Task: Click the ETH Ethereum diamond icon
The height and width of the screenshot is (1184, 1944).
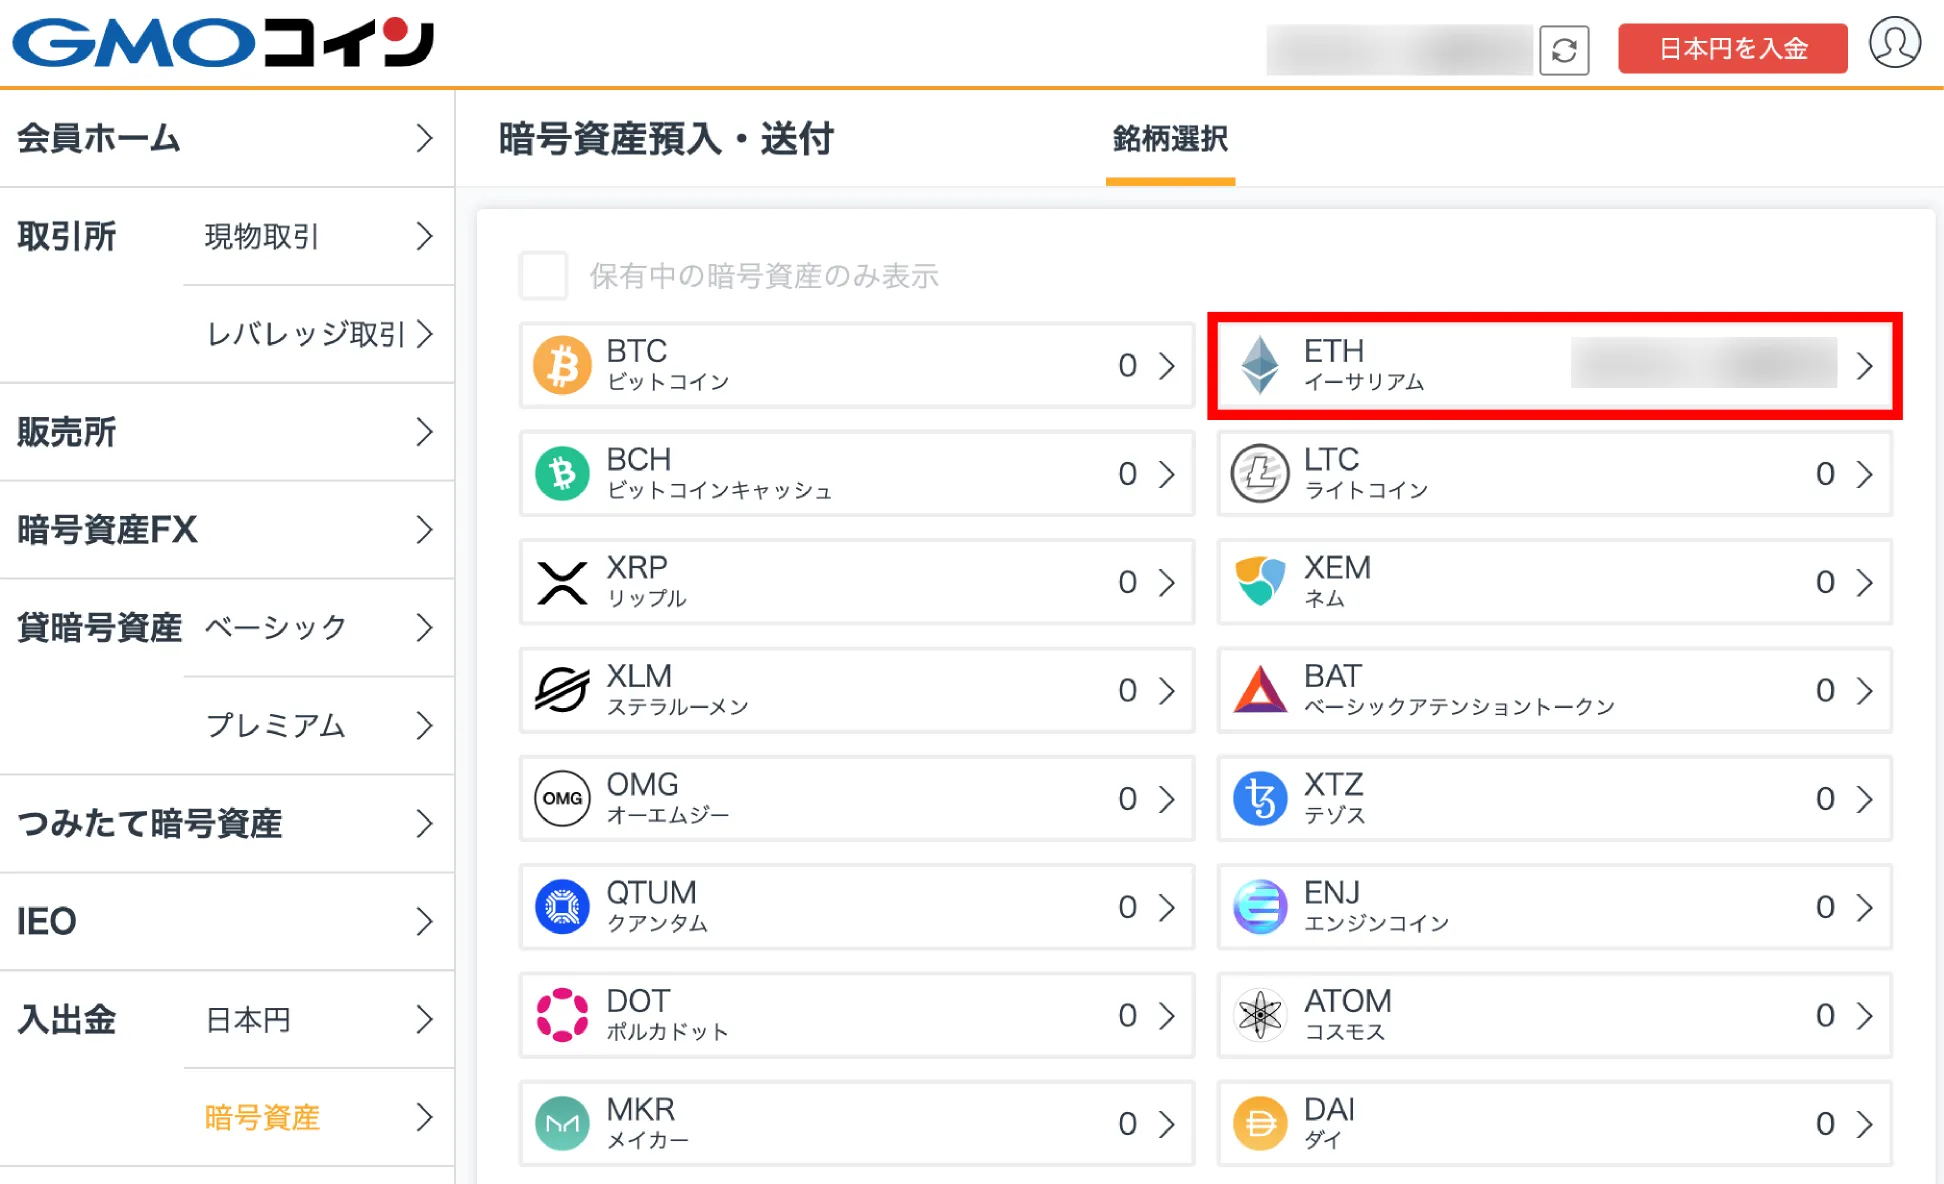Action: [1260, 365]
